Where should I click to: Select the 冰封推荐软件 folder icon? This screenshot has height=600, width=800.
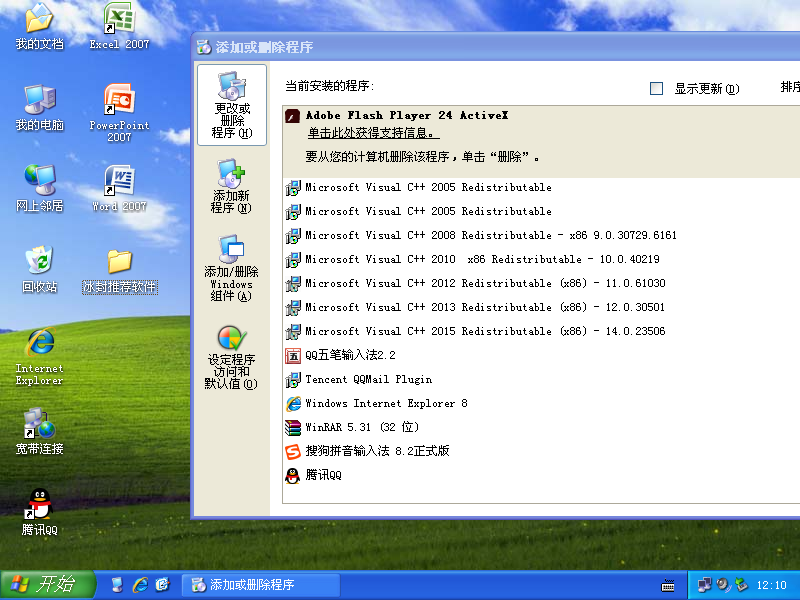coord(119,270)
